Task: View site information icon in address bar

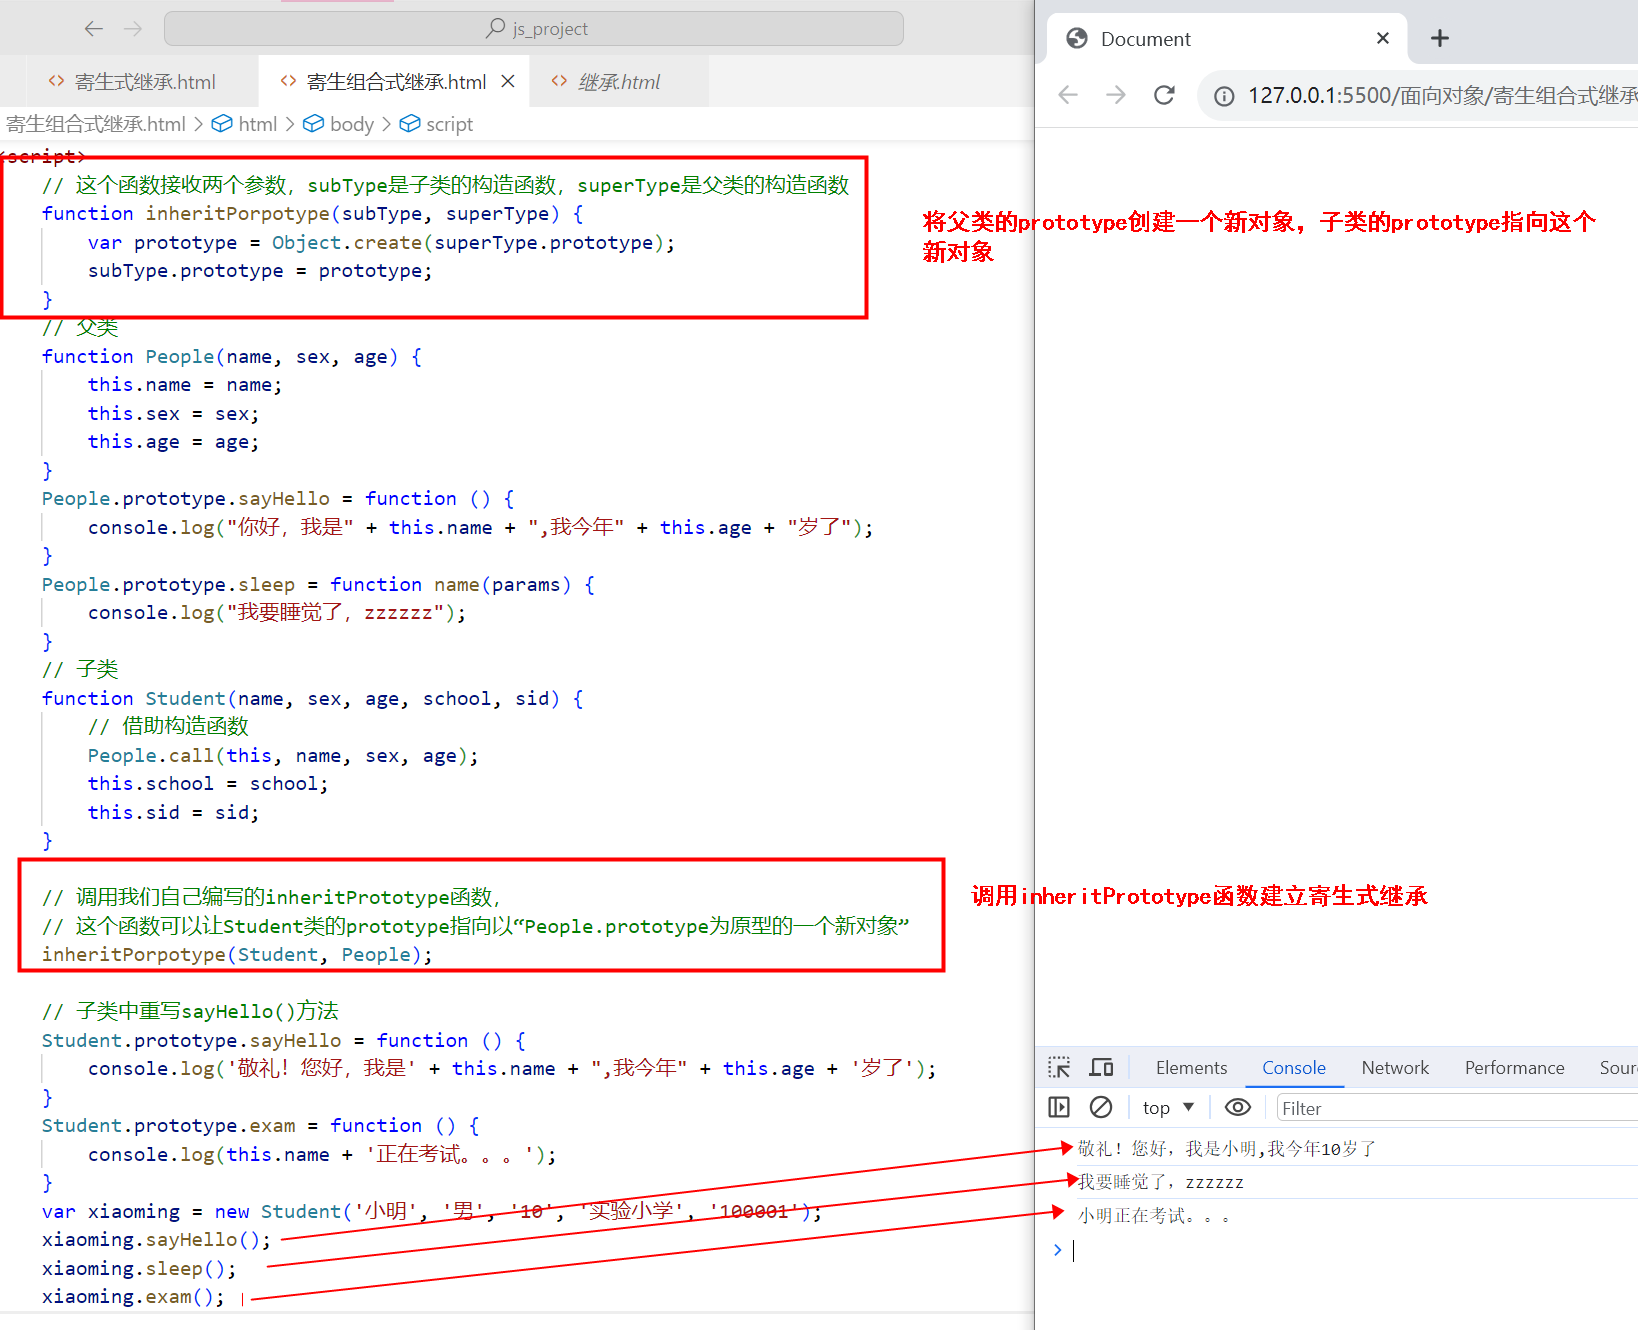Action: coord(1224,96)
